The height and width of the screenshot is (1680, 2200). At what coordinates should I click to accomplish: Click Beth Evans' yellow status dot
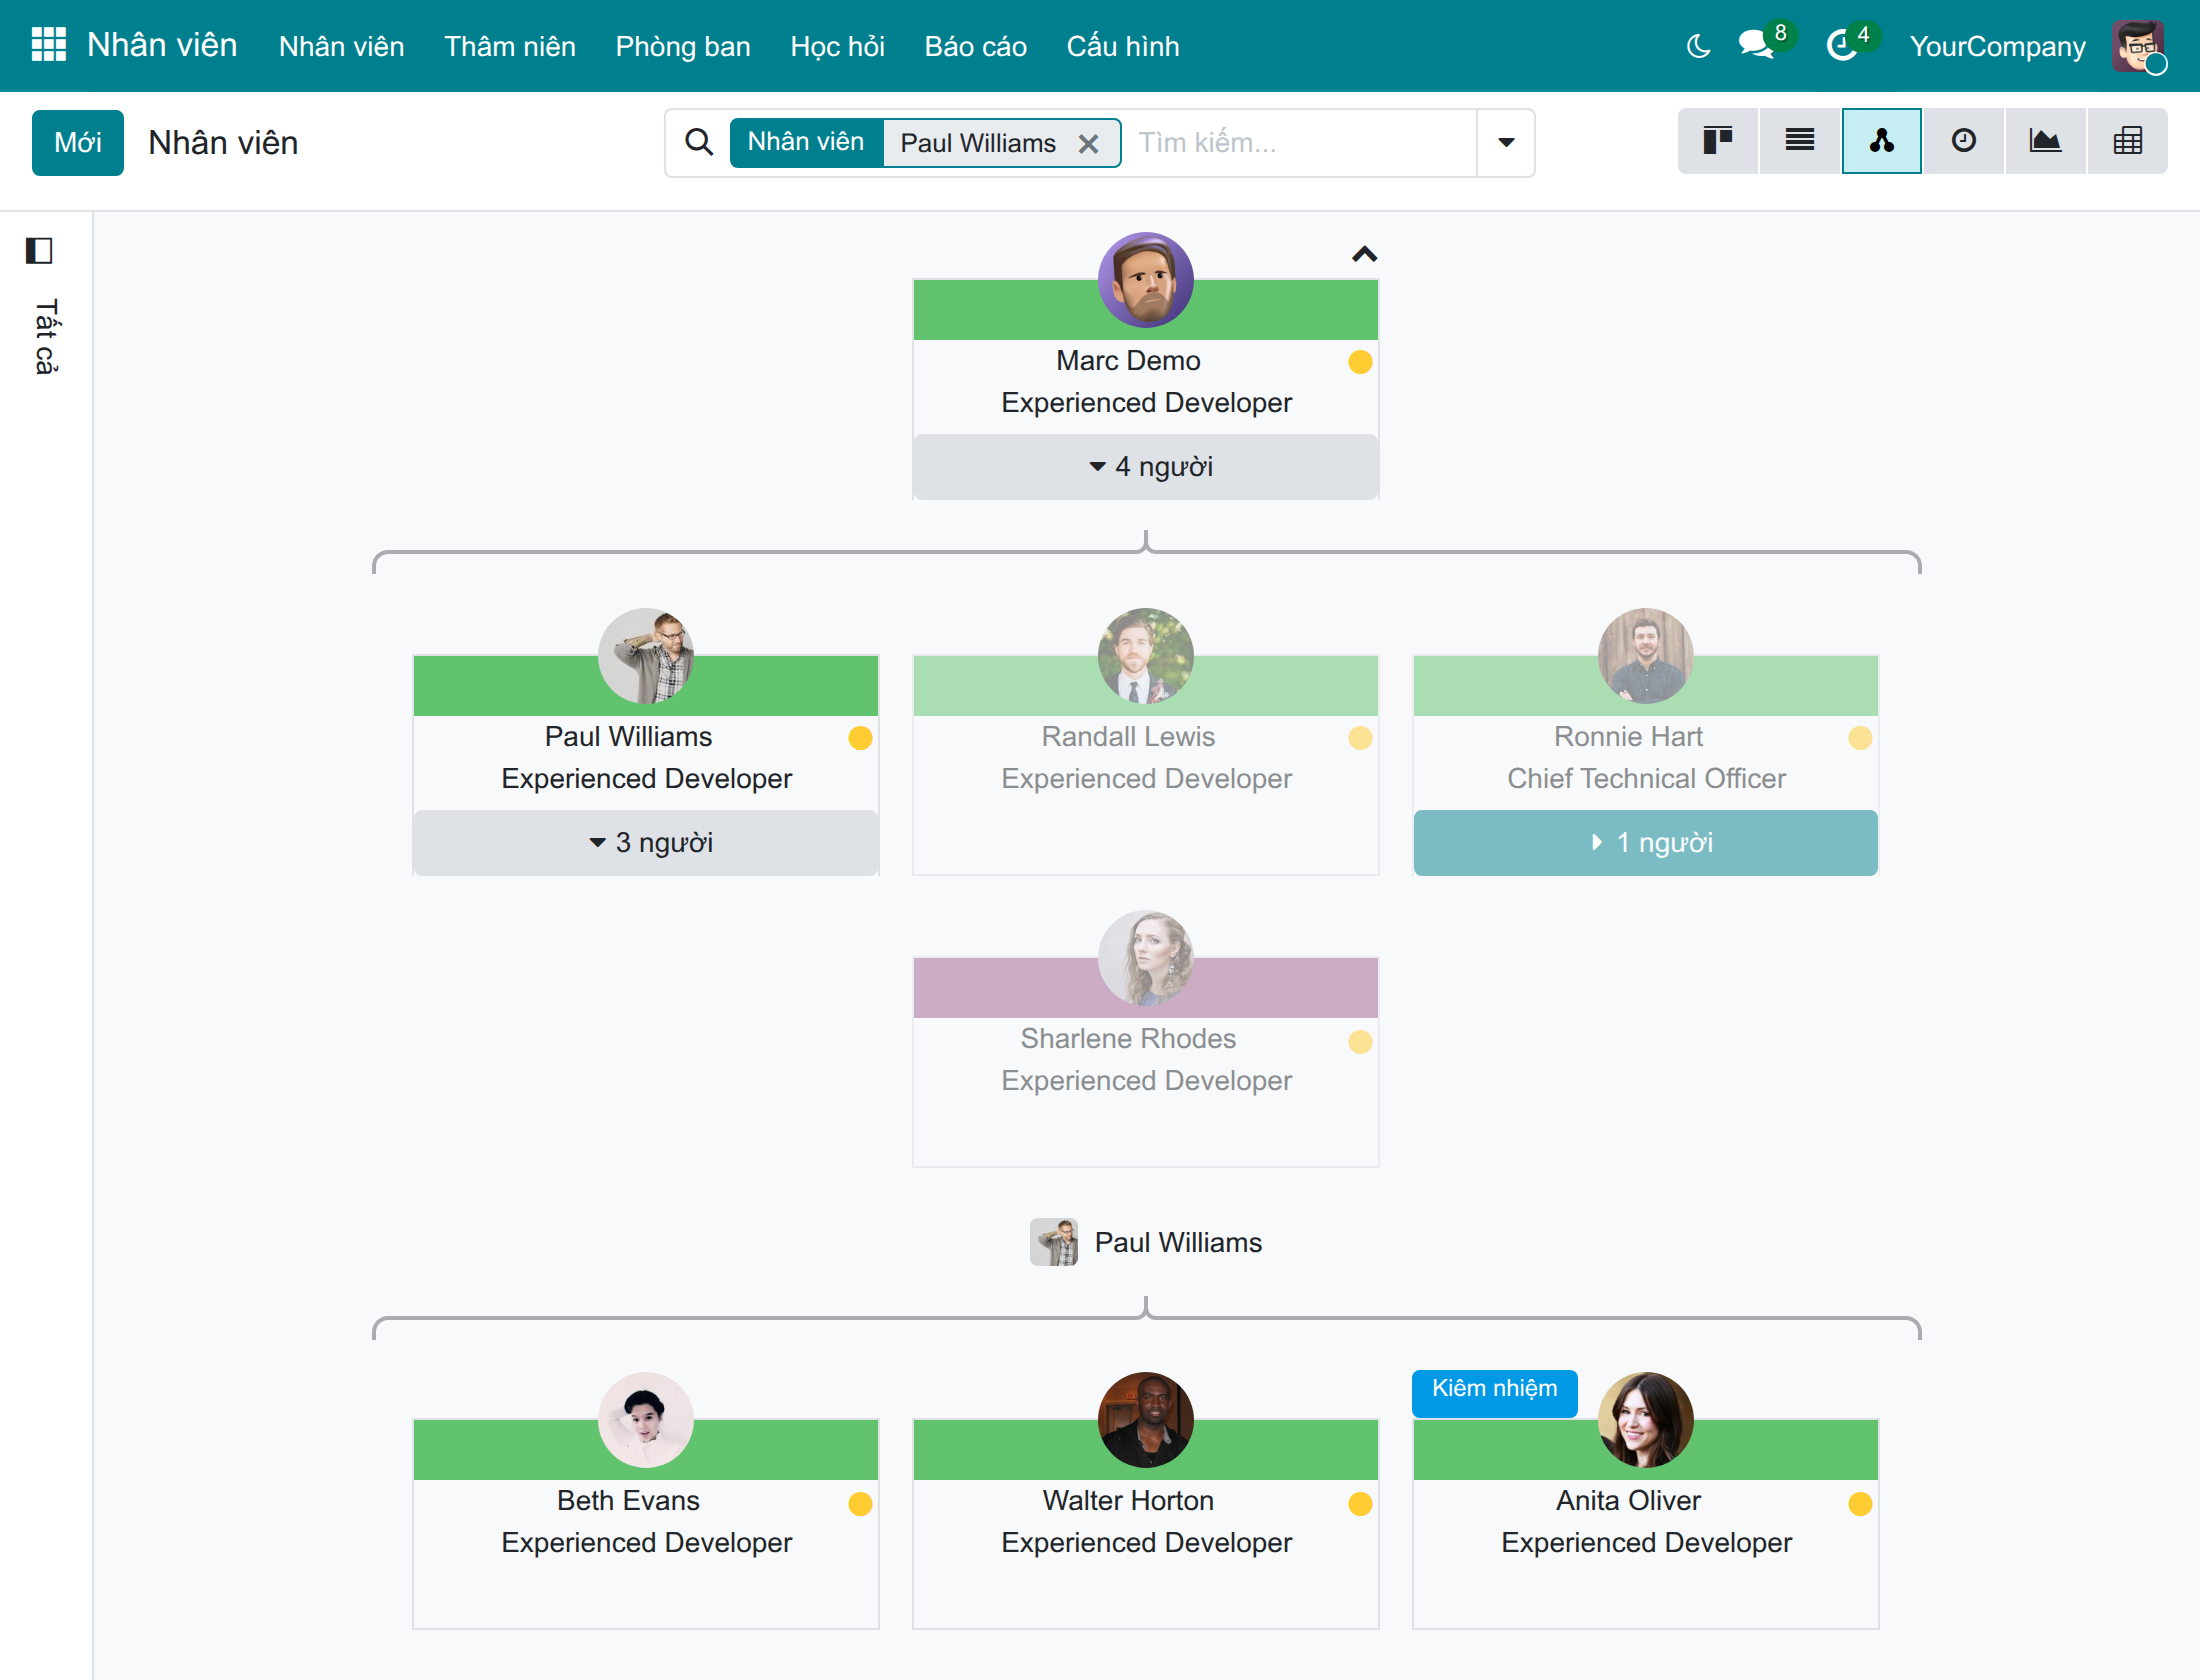[860, 1504]
